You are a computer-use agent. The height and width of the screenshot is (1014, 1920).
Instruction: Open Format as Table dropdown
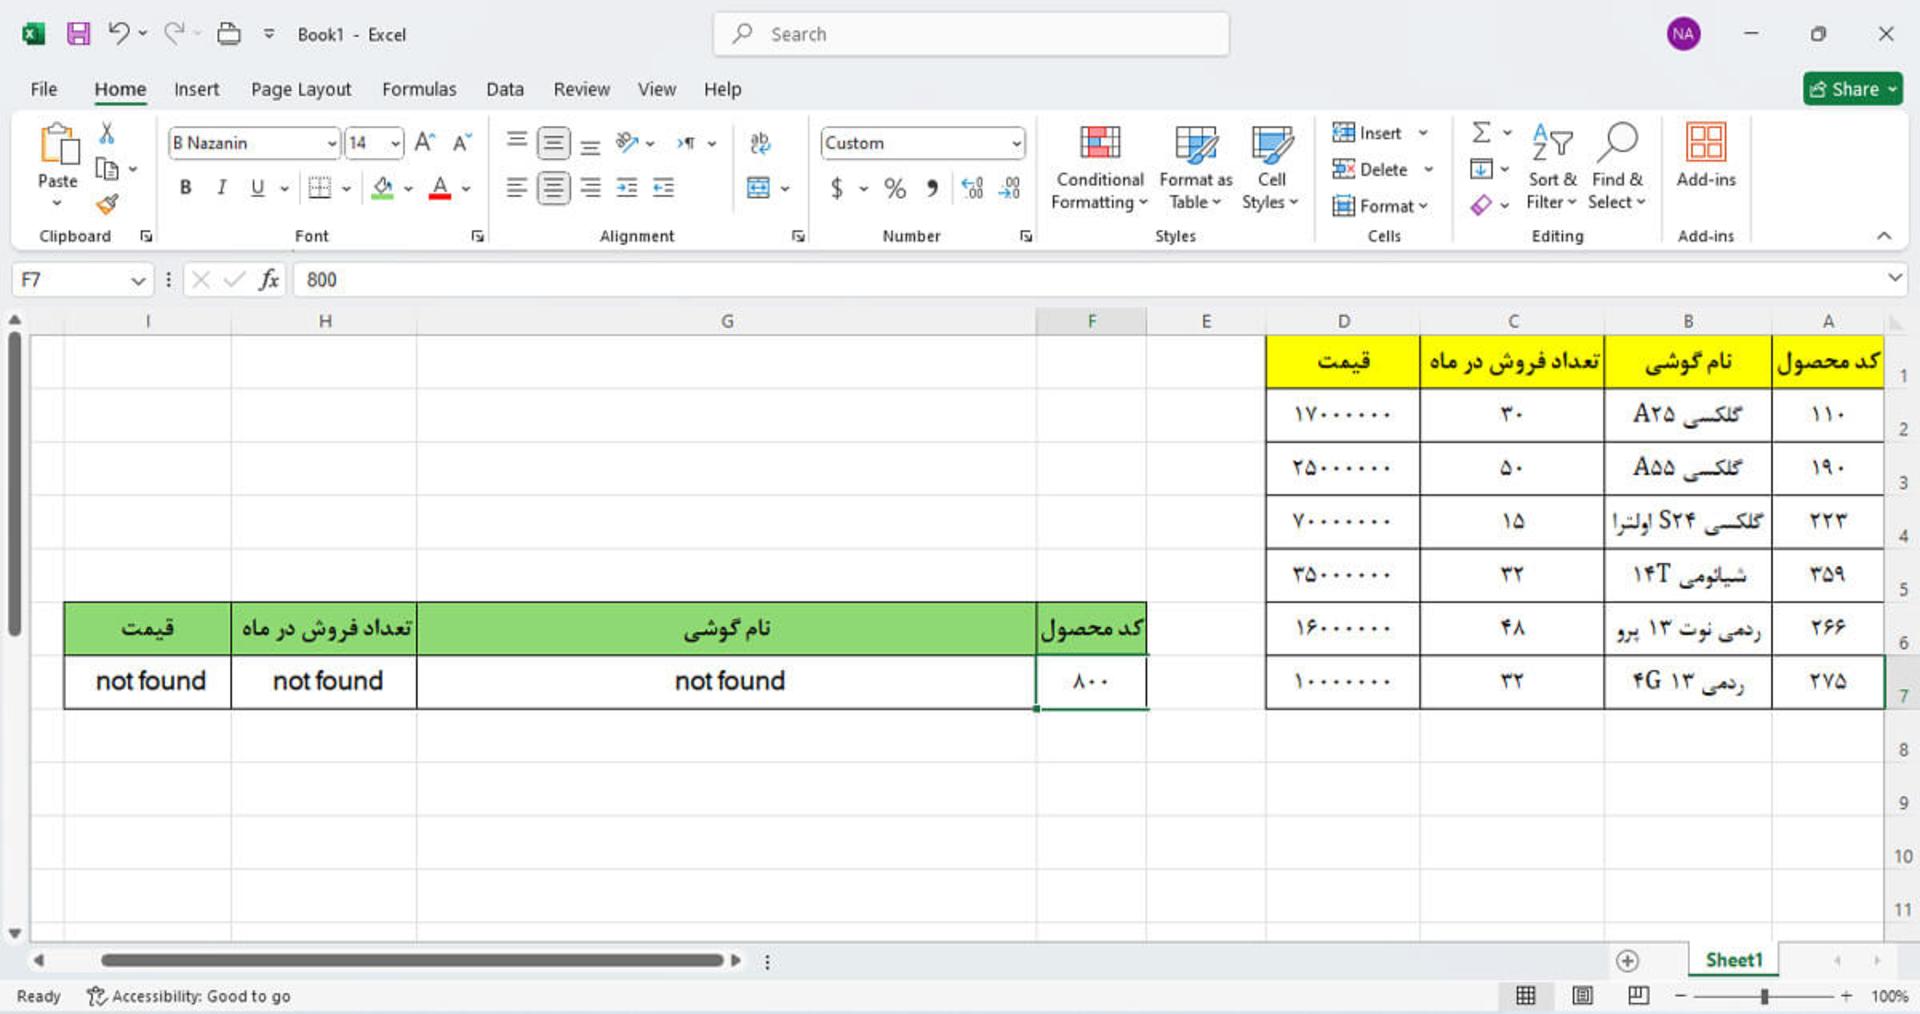point(1195,167)
